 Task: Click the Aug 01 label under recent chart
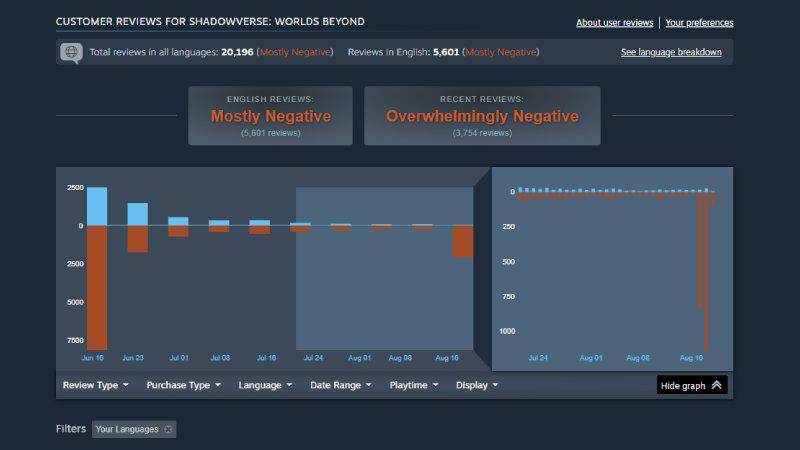tap(591, 358)
